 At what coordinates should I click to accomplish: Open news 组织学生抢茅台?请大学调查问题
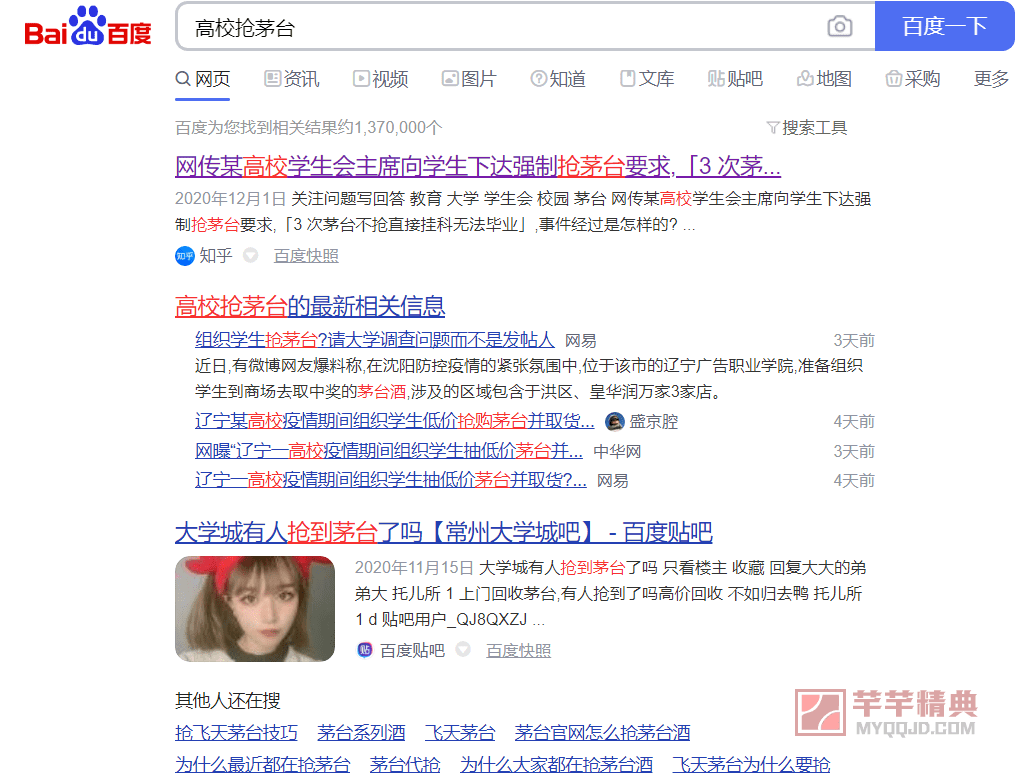375,340
